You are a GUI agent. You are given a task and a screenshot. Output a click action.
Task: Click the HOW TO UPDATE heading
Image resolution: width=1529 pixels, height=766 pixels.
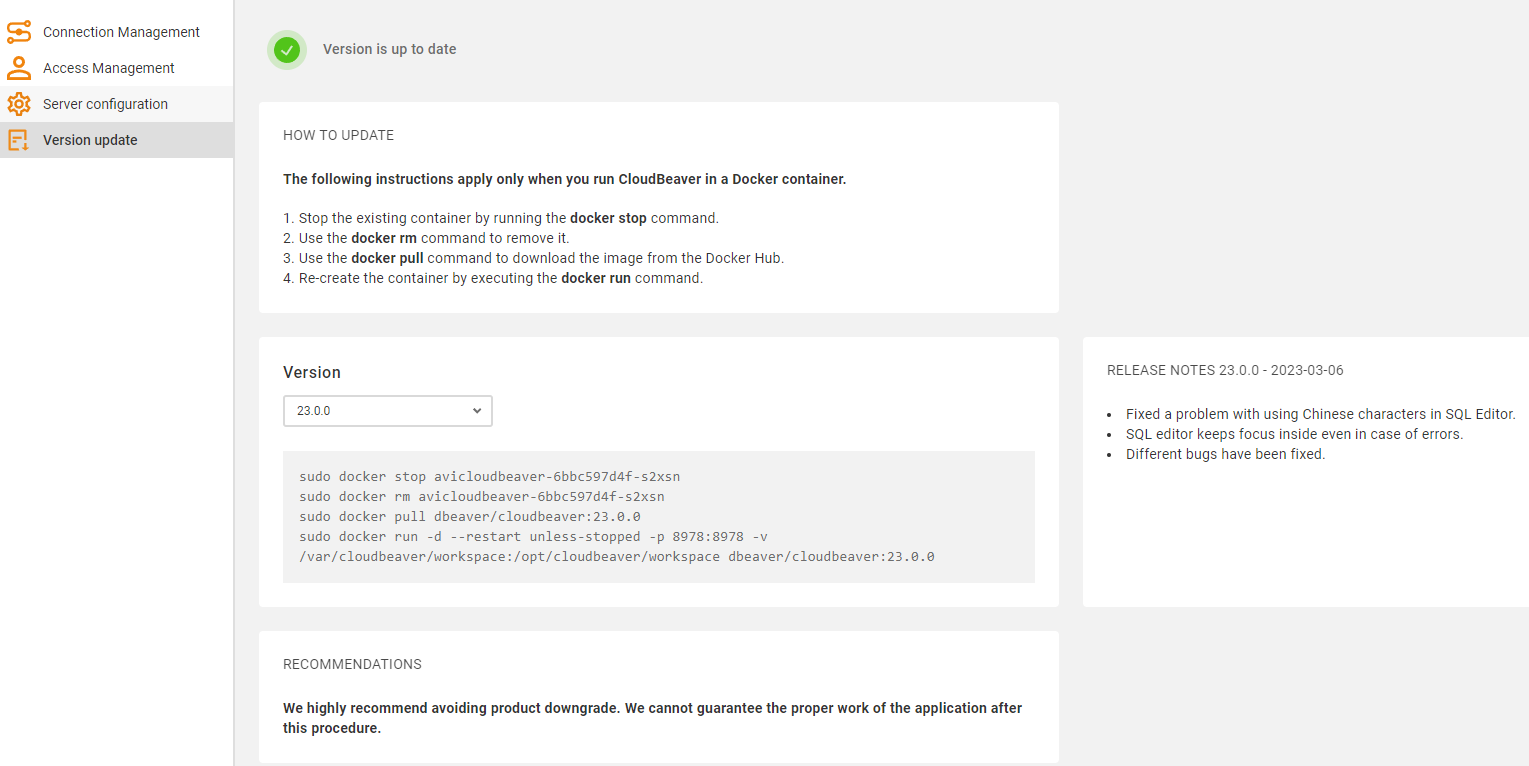pos(338,135)
